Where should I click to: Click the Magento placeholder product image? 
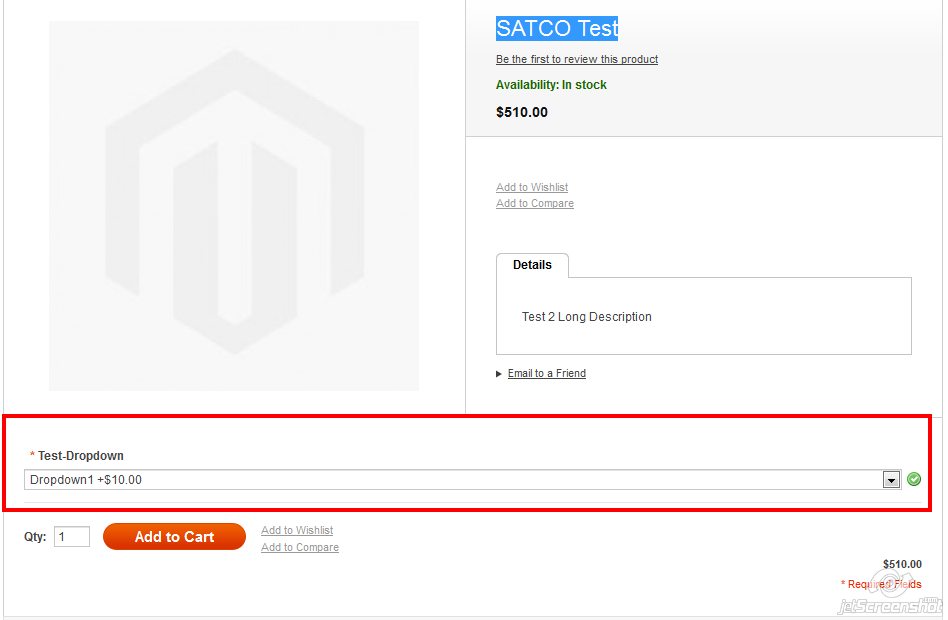click(x=234, y=206)
